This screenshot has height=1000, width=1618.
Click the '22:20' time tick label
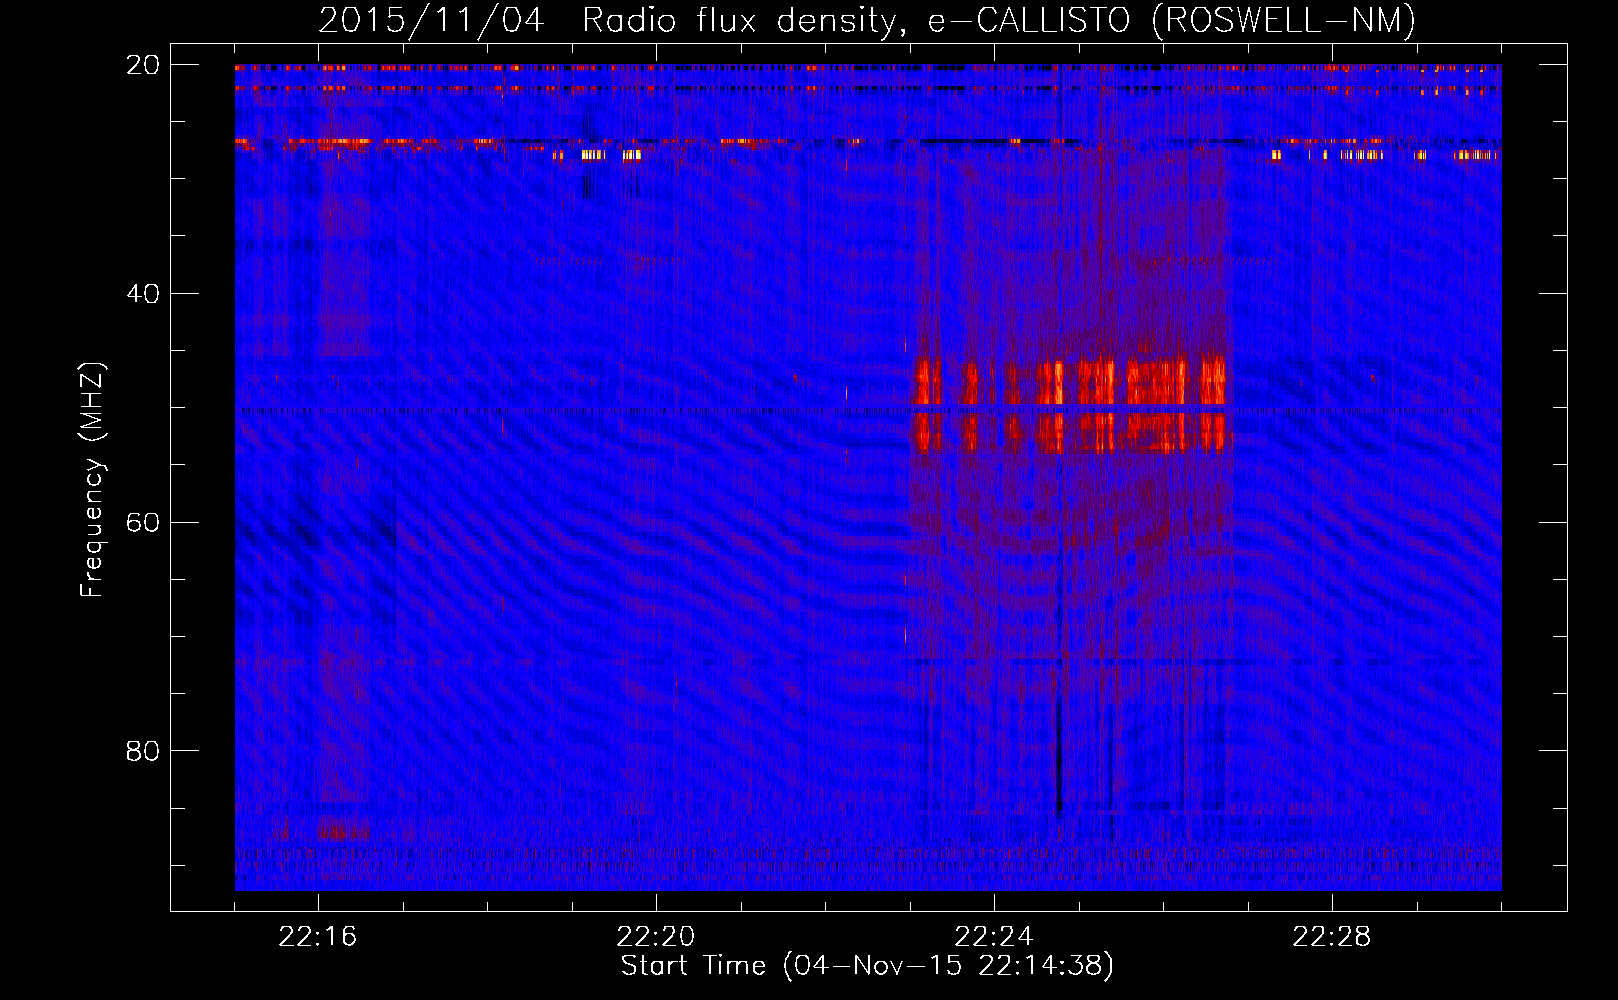[x=656, y=937]
